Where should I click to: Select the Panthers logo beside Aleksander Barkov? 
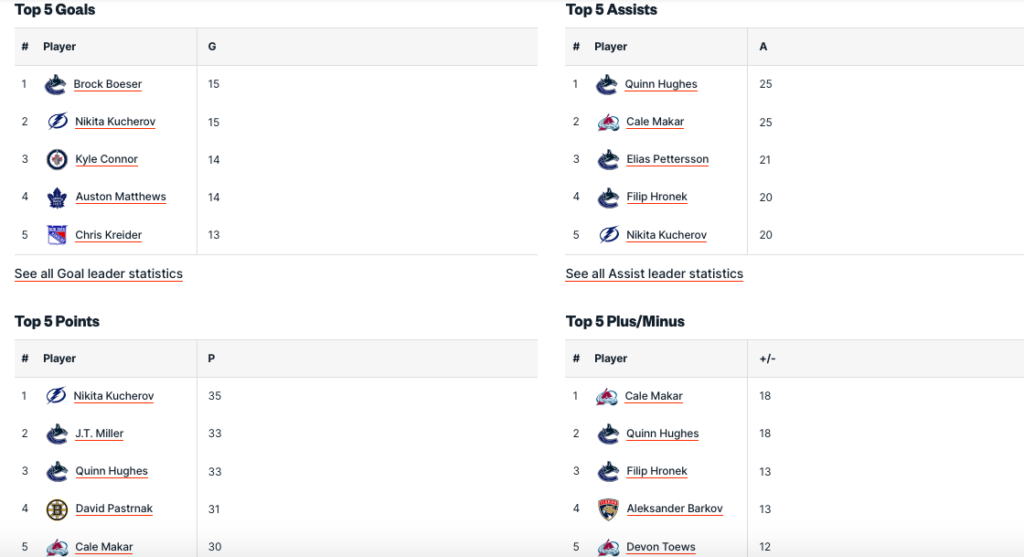pyautogui.click(x=608, y=510)
